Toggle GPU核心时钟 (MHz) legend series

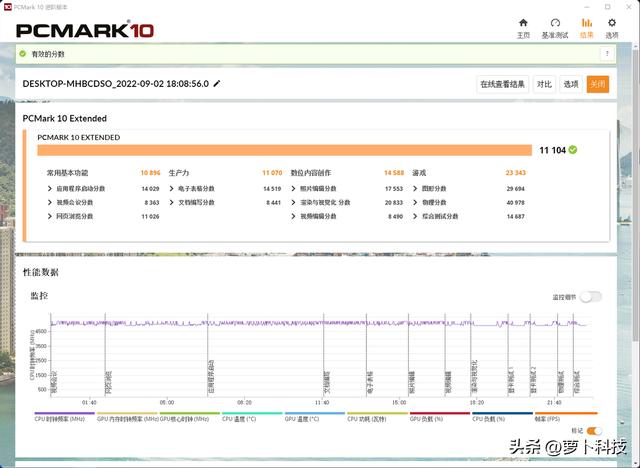[189, 417]
